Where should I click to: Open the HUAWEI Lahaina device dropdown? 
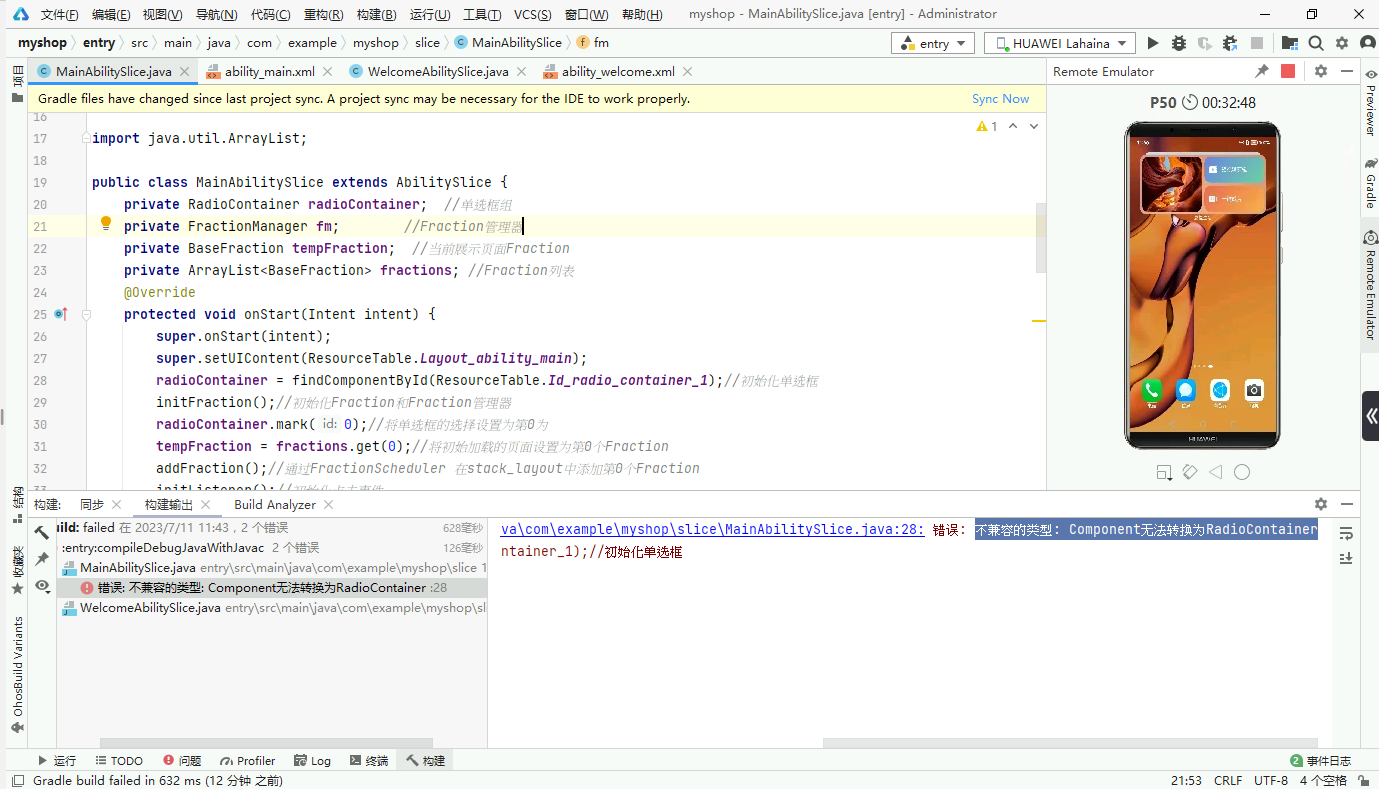point(1060,43)
